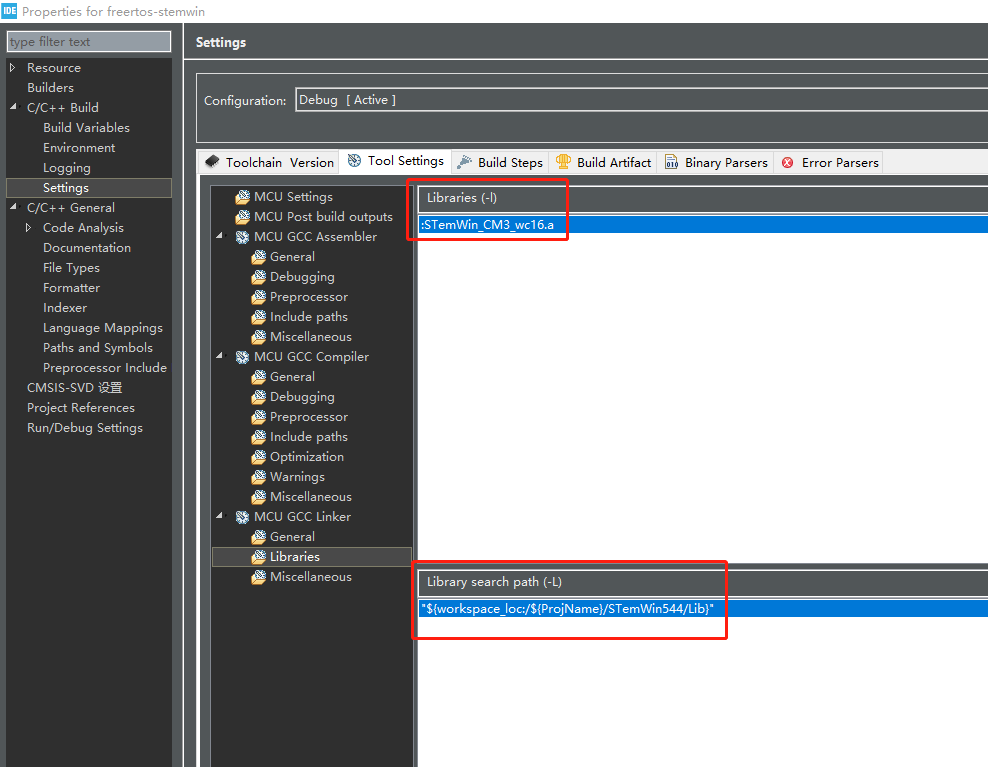Click the MCU Post build outputs icon
The width and height of the screenshot is (988, 767).
[243, 217]
